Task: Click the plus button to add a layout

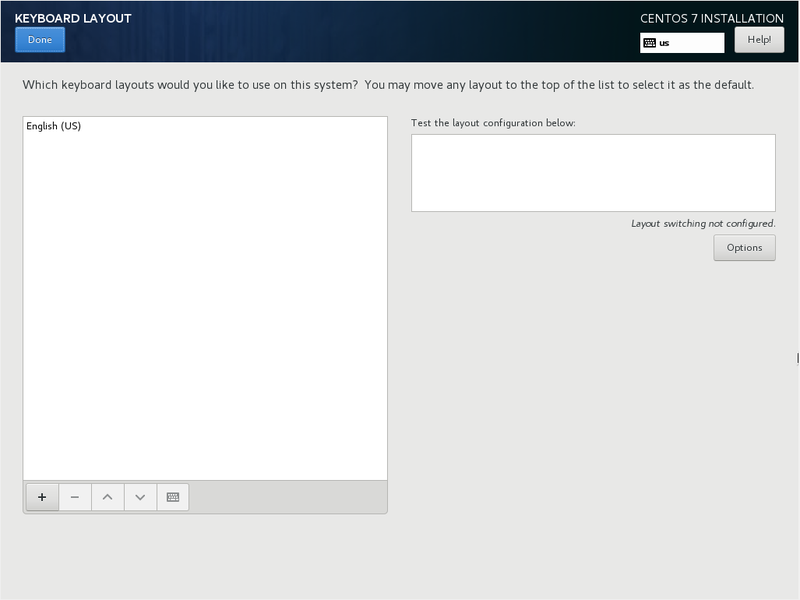Action: 42,497
